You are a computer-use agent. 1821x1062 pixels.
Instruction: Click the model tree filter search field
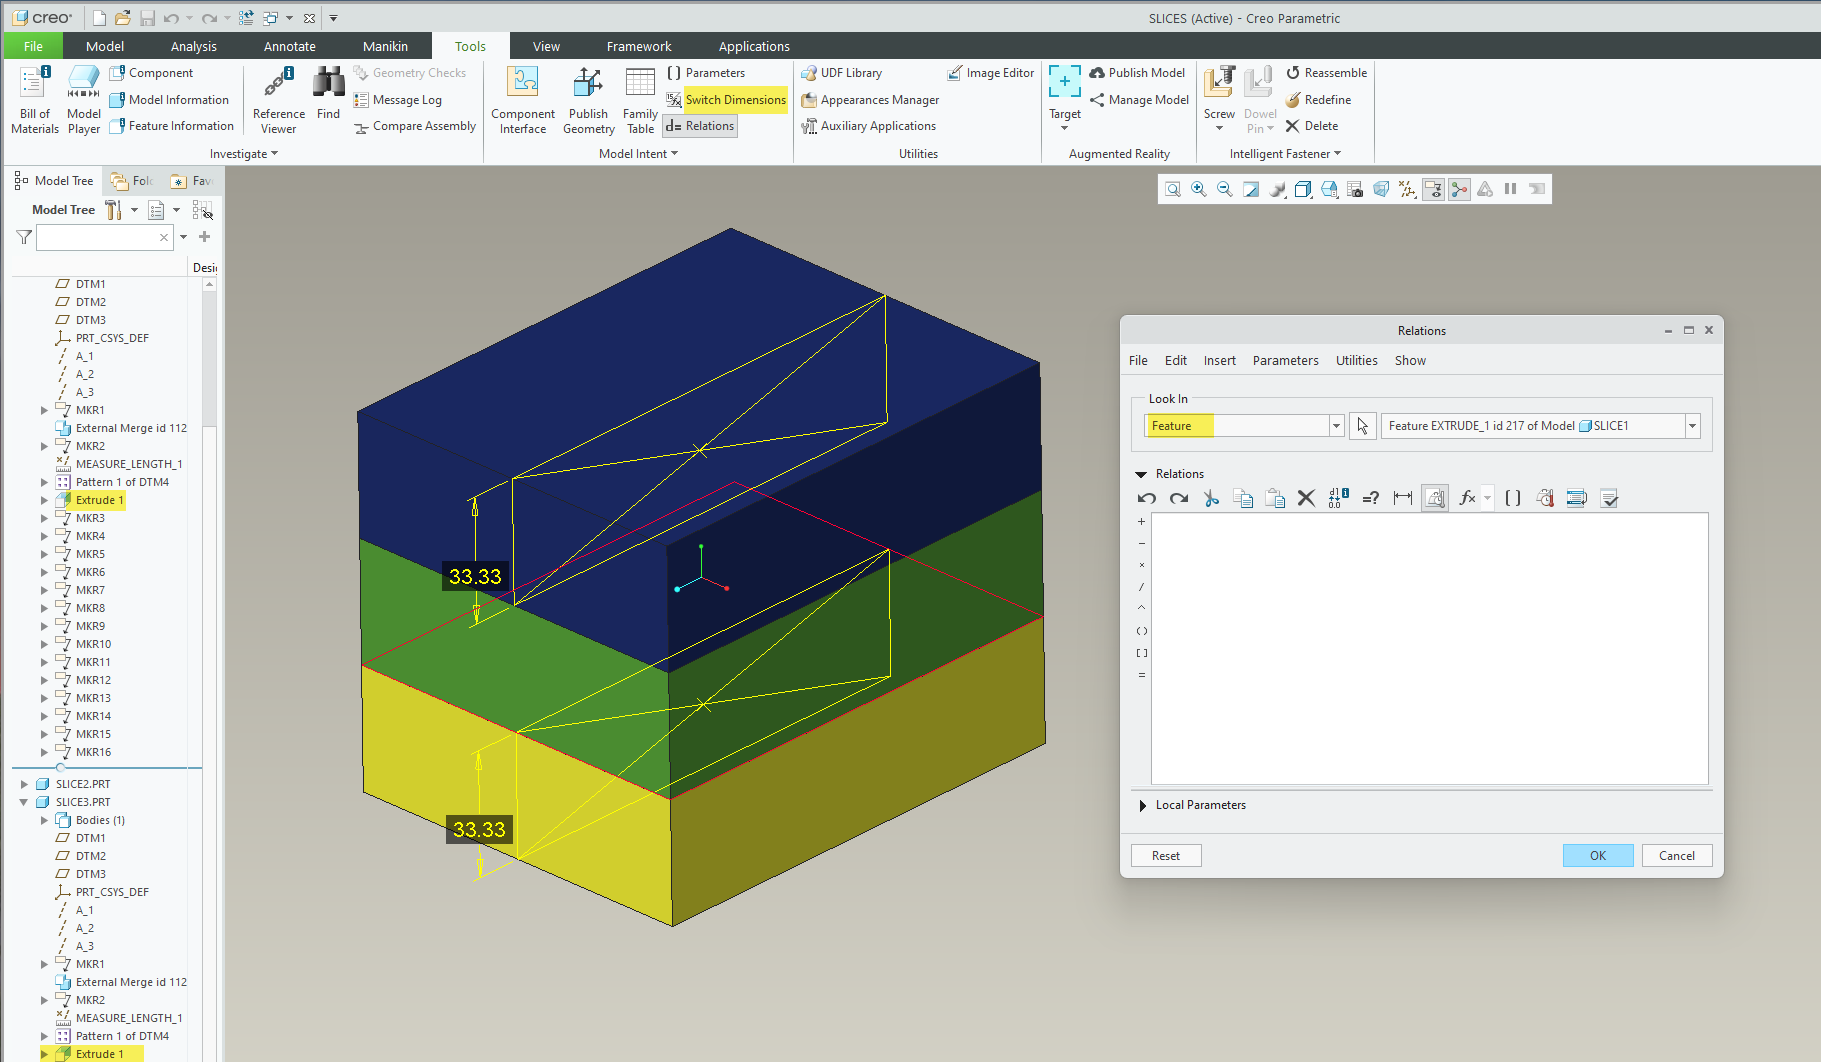[100, 237]
